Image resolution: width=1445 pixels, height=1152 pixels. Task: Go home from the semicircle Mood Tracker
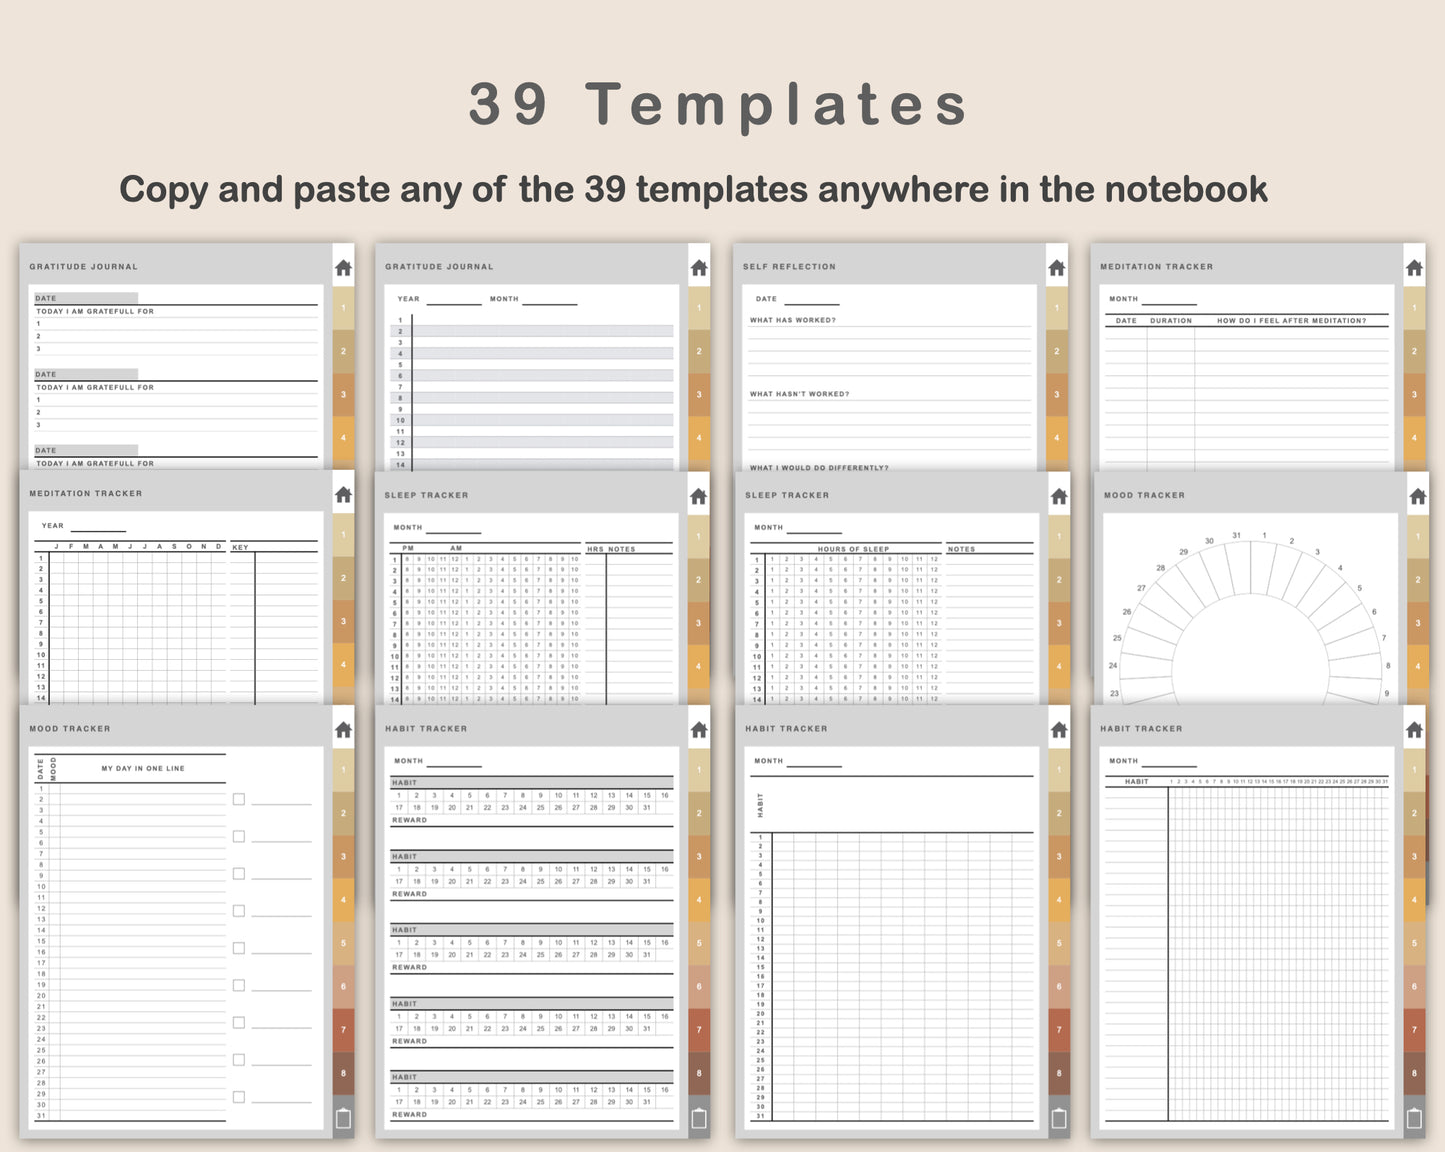click(x=1417, y=497)
